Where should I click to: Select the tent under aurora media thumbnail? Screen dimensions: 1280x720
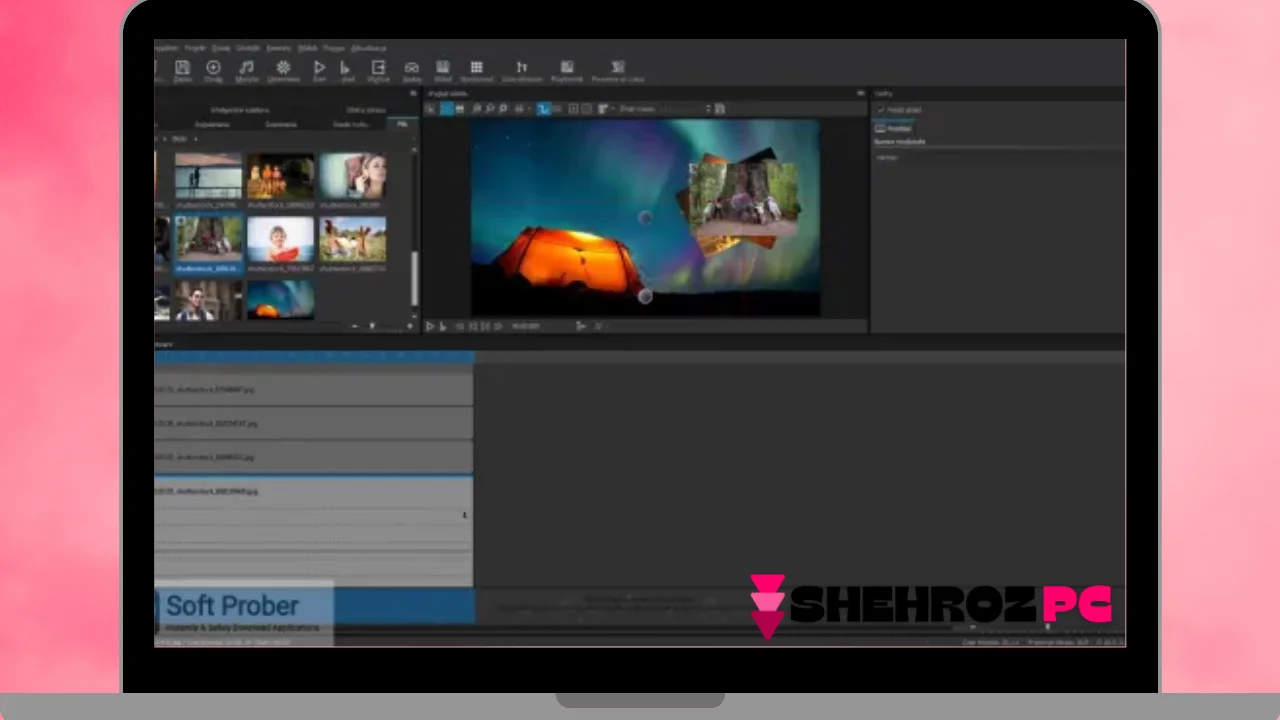point(281,299)
